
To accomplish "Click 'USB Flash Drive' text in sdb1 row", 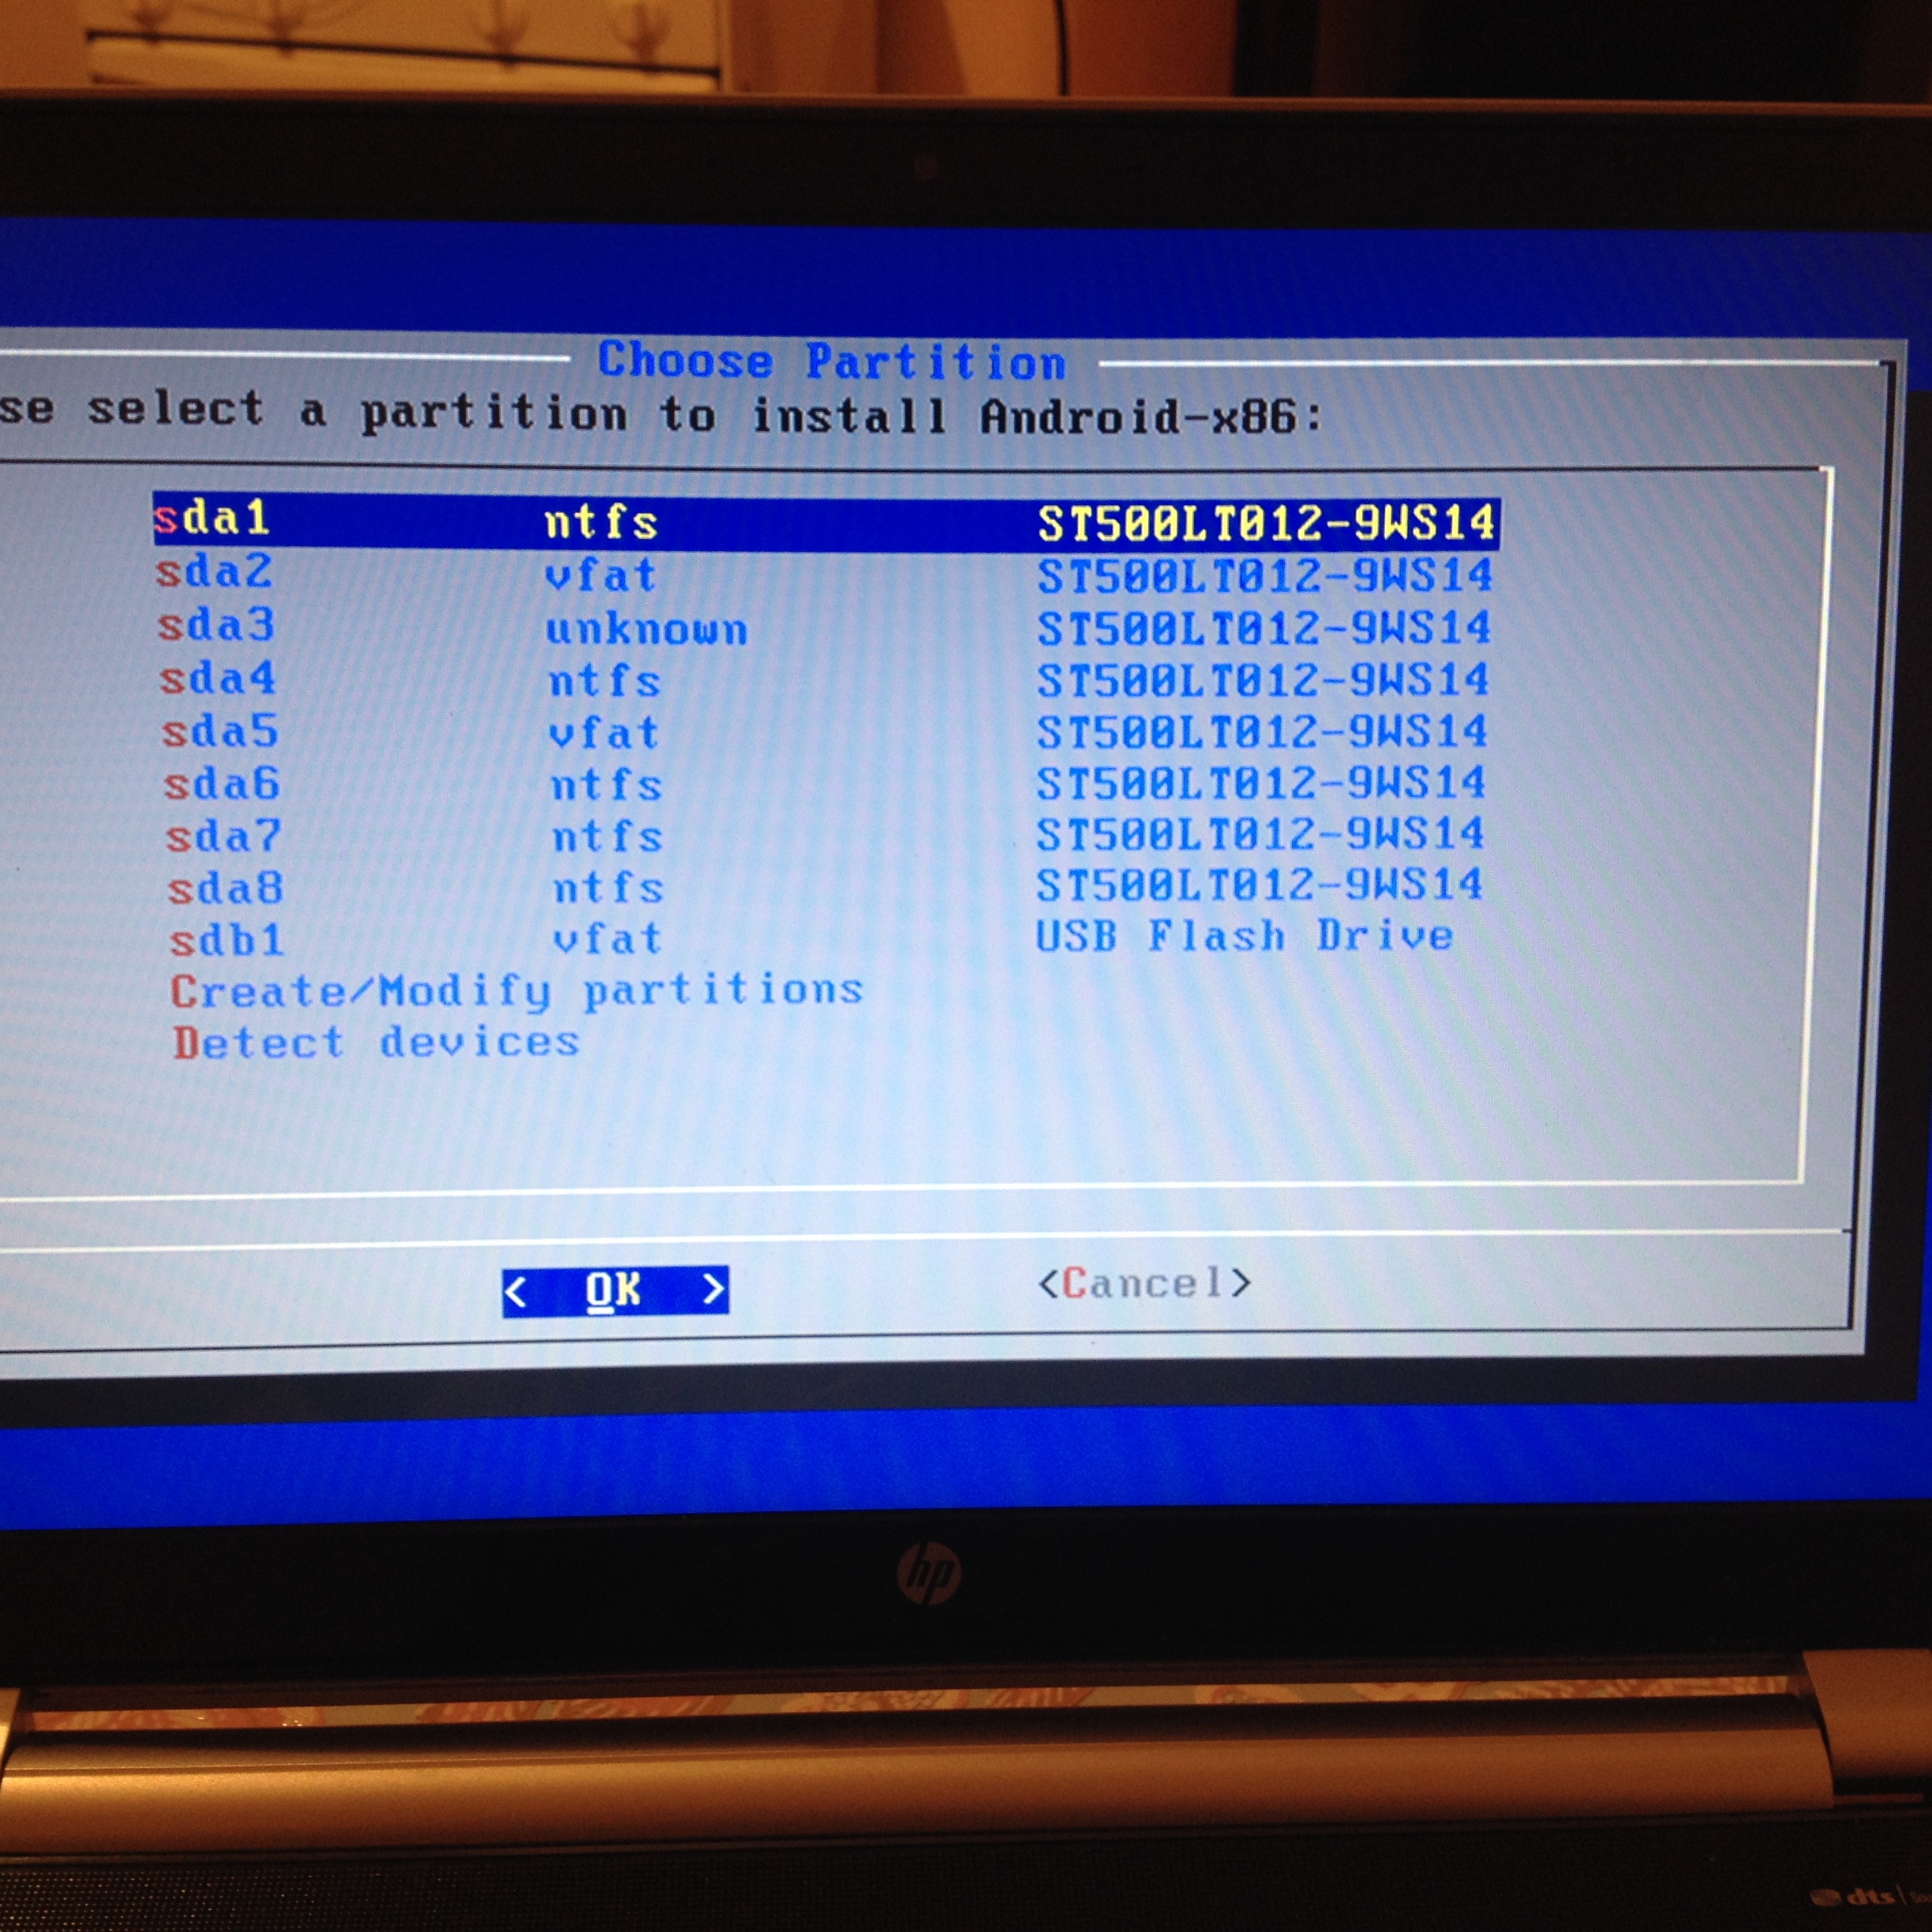I will pos(1245,937).
